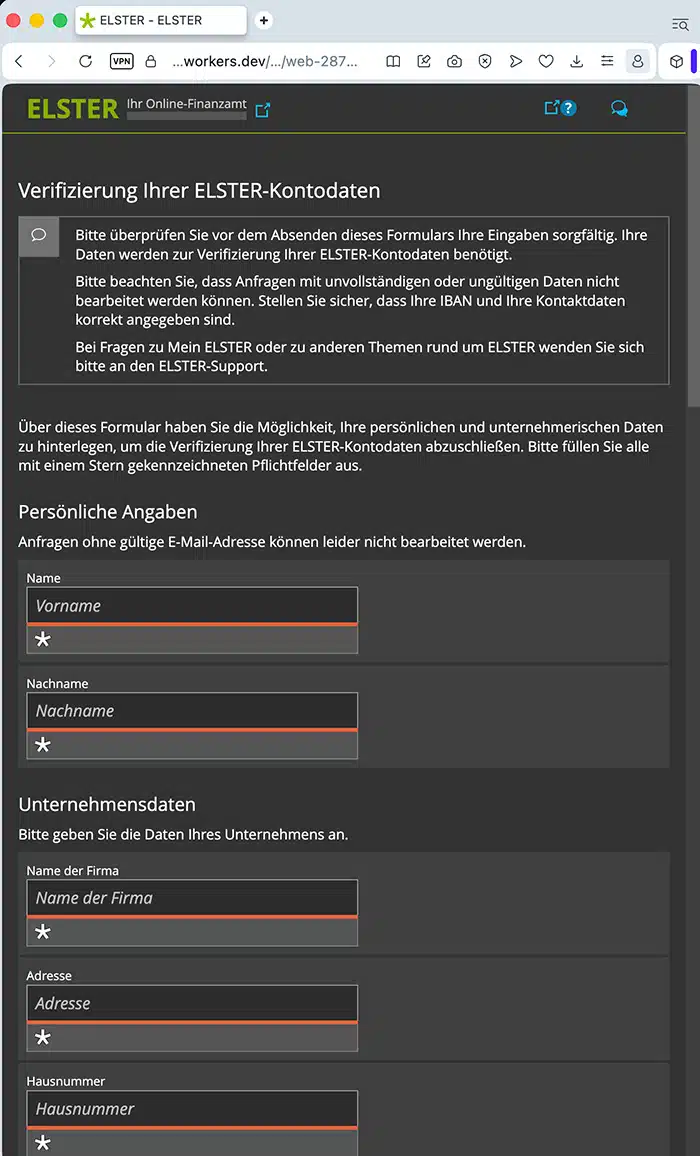The image size is (700, 1156).
Task: Click the ELSTER logo
Action: point(73,108)
